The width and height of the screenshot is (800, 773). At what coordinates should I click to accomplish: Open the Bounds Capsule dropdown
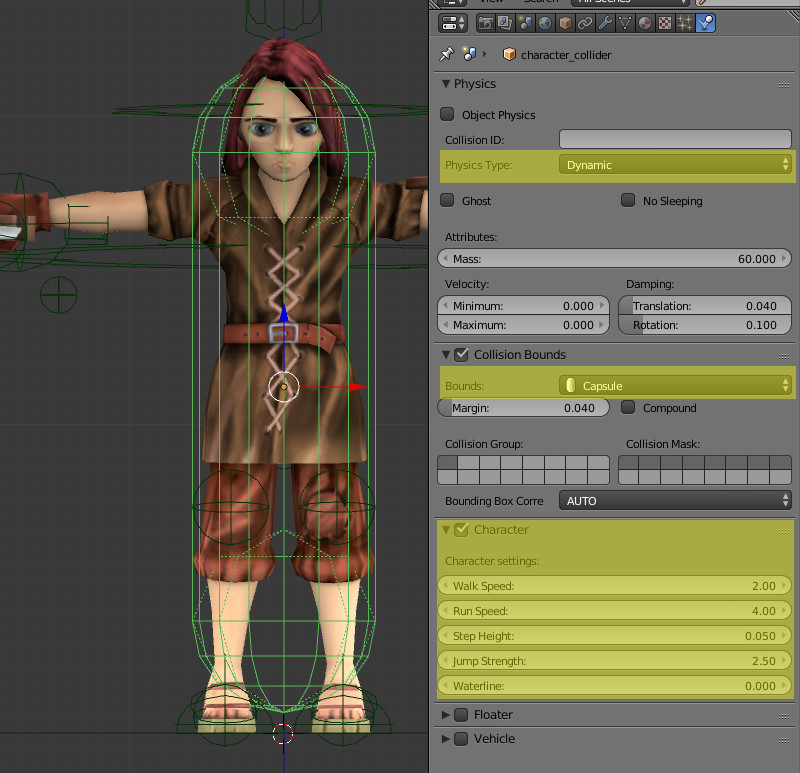[675, 385]
